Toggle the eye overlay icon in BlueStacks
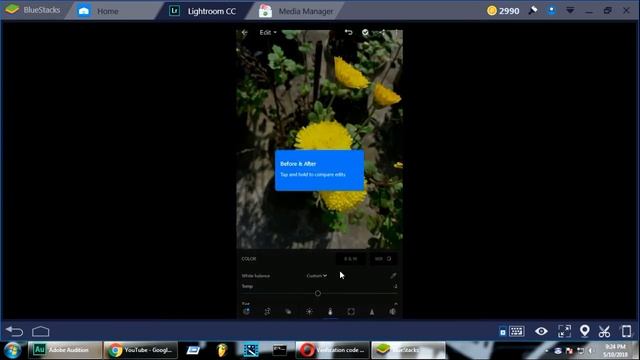Viewport: 640px width, 360px height. click(541, 331)
